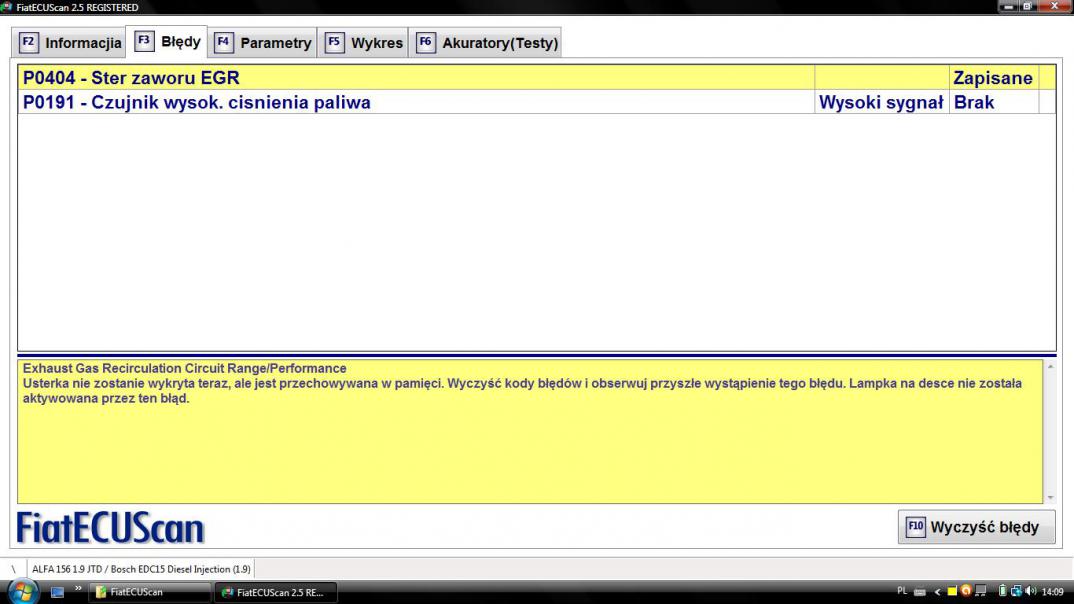The image size is (1074, 604).
Task: Click the battery tray icon
Action: pos(1002,591)
